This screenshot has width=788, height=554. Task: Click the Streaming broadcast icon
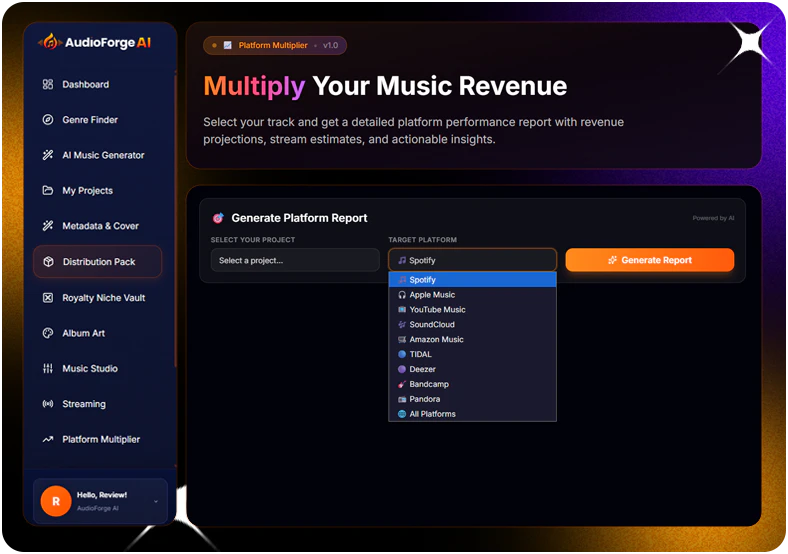click(x=48, y=404)
